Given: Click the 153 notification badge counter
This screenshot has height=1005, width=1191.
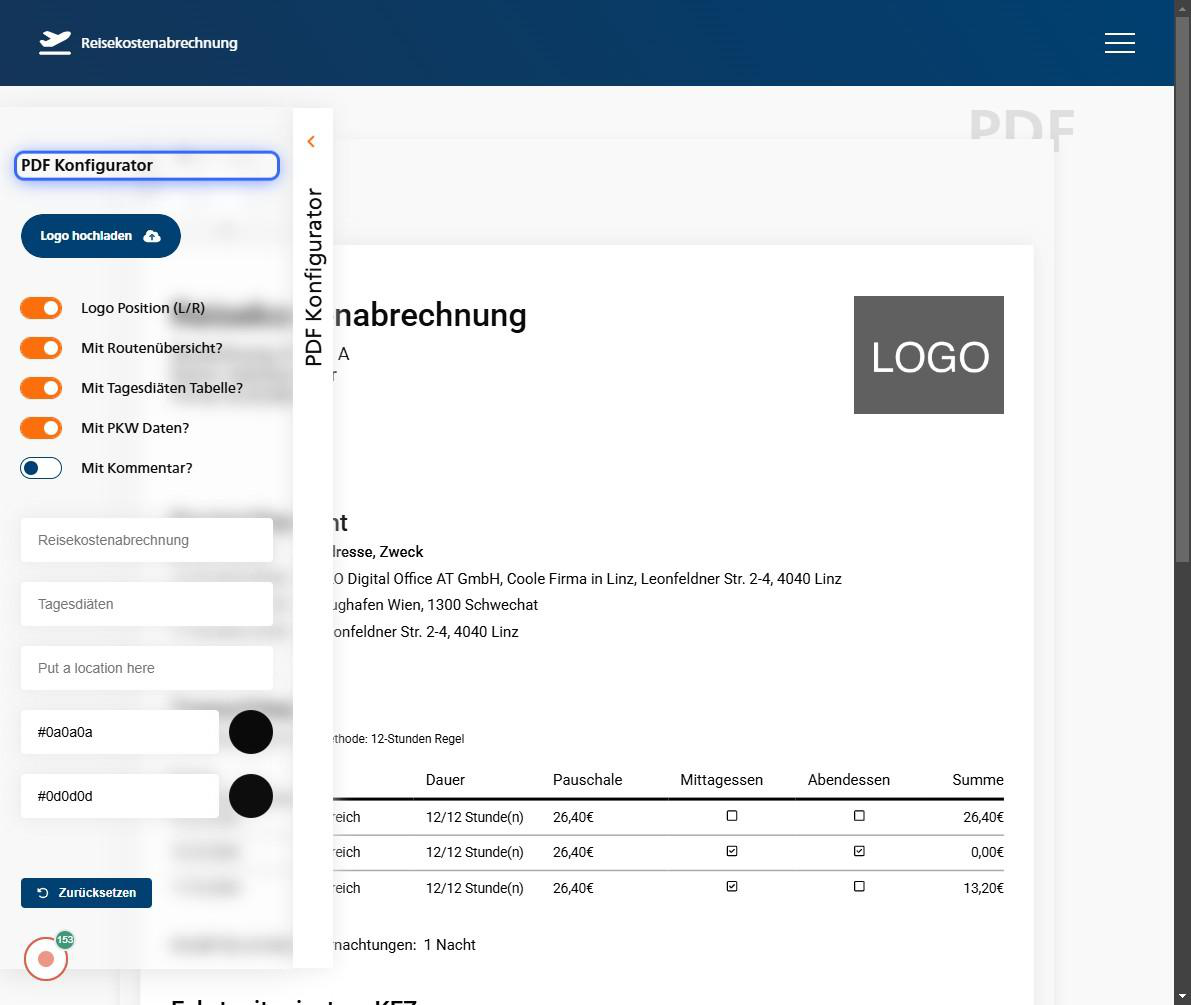Looking at the screenshot, I should 65,939.
